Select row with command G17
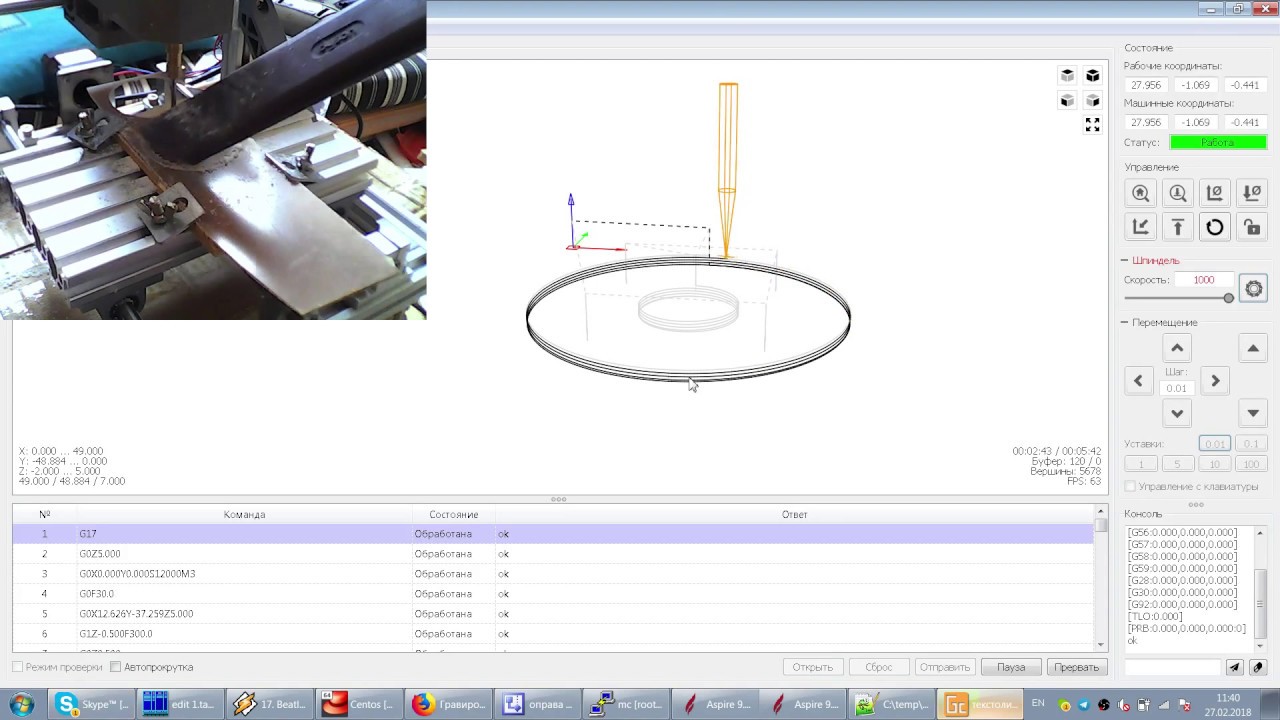 (553, 534)
